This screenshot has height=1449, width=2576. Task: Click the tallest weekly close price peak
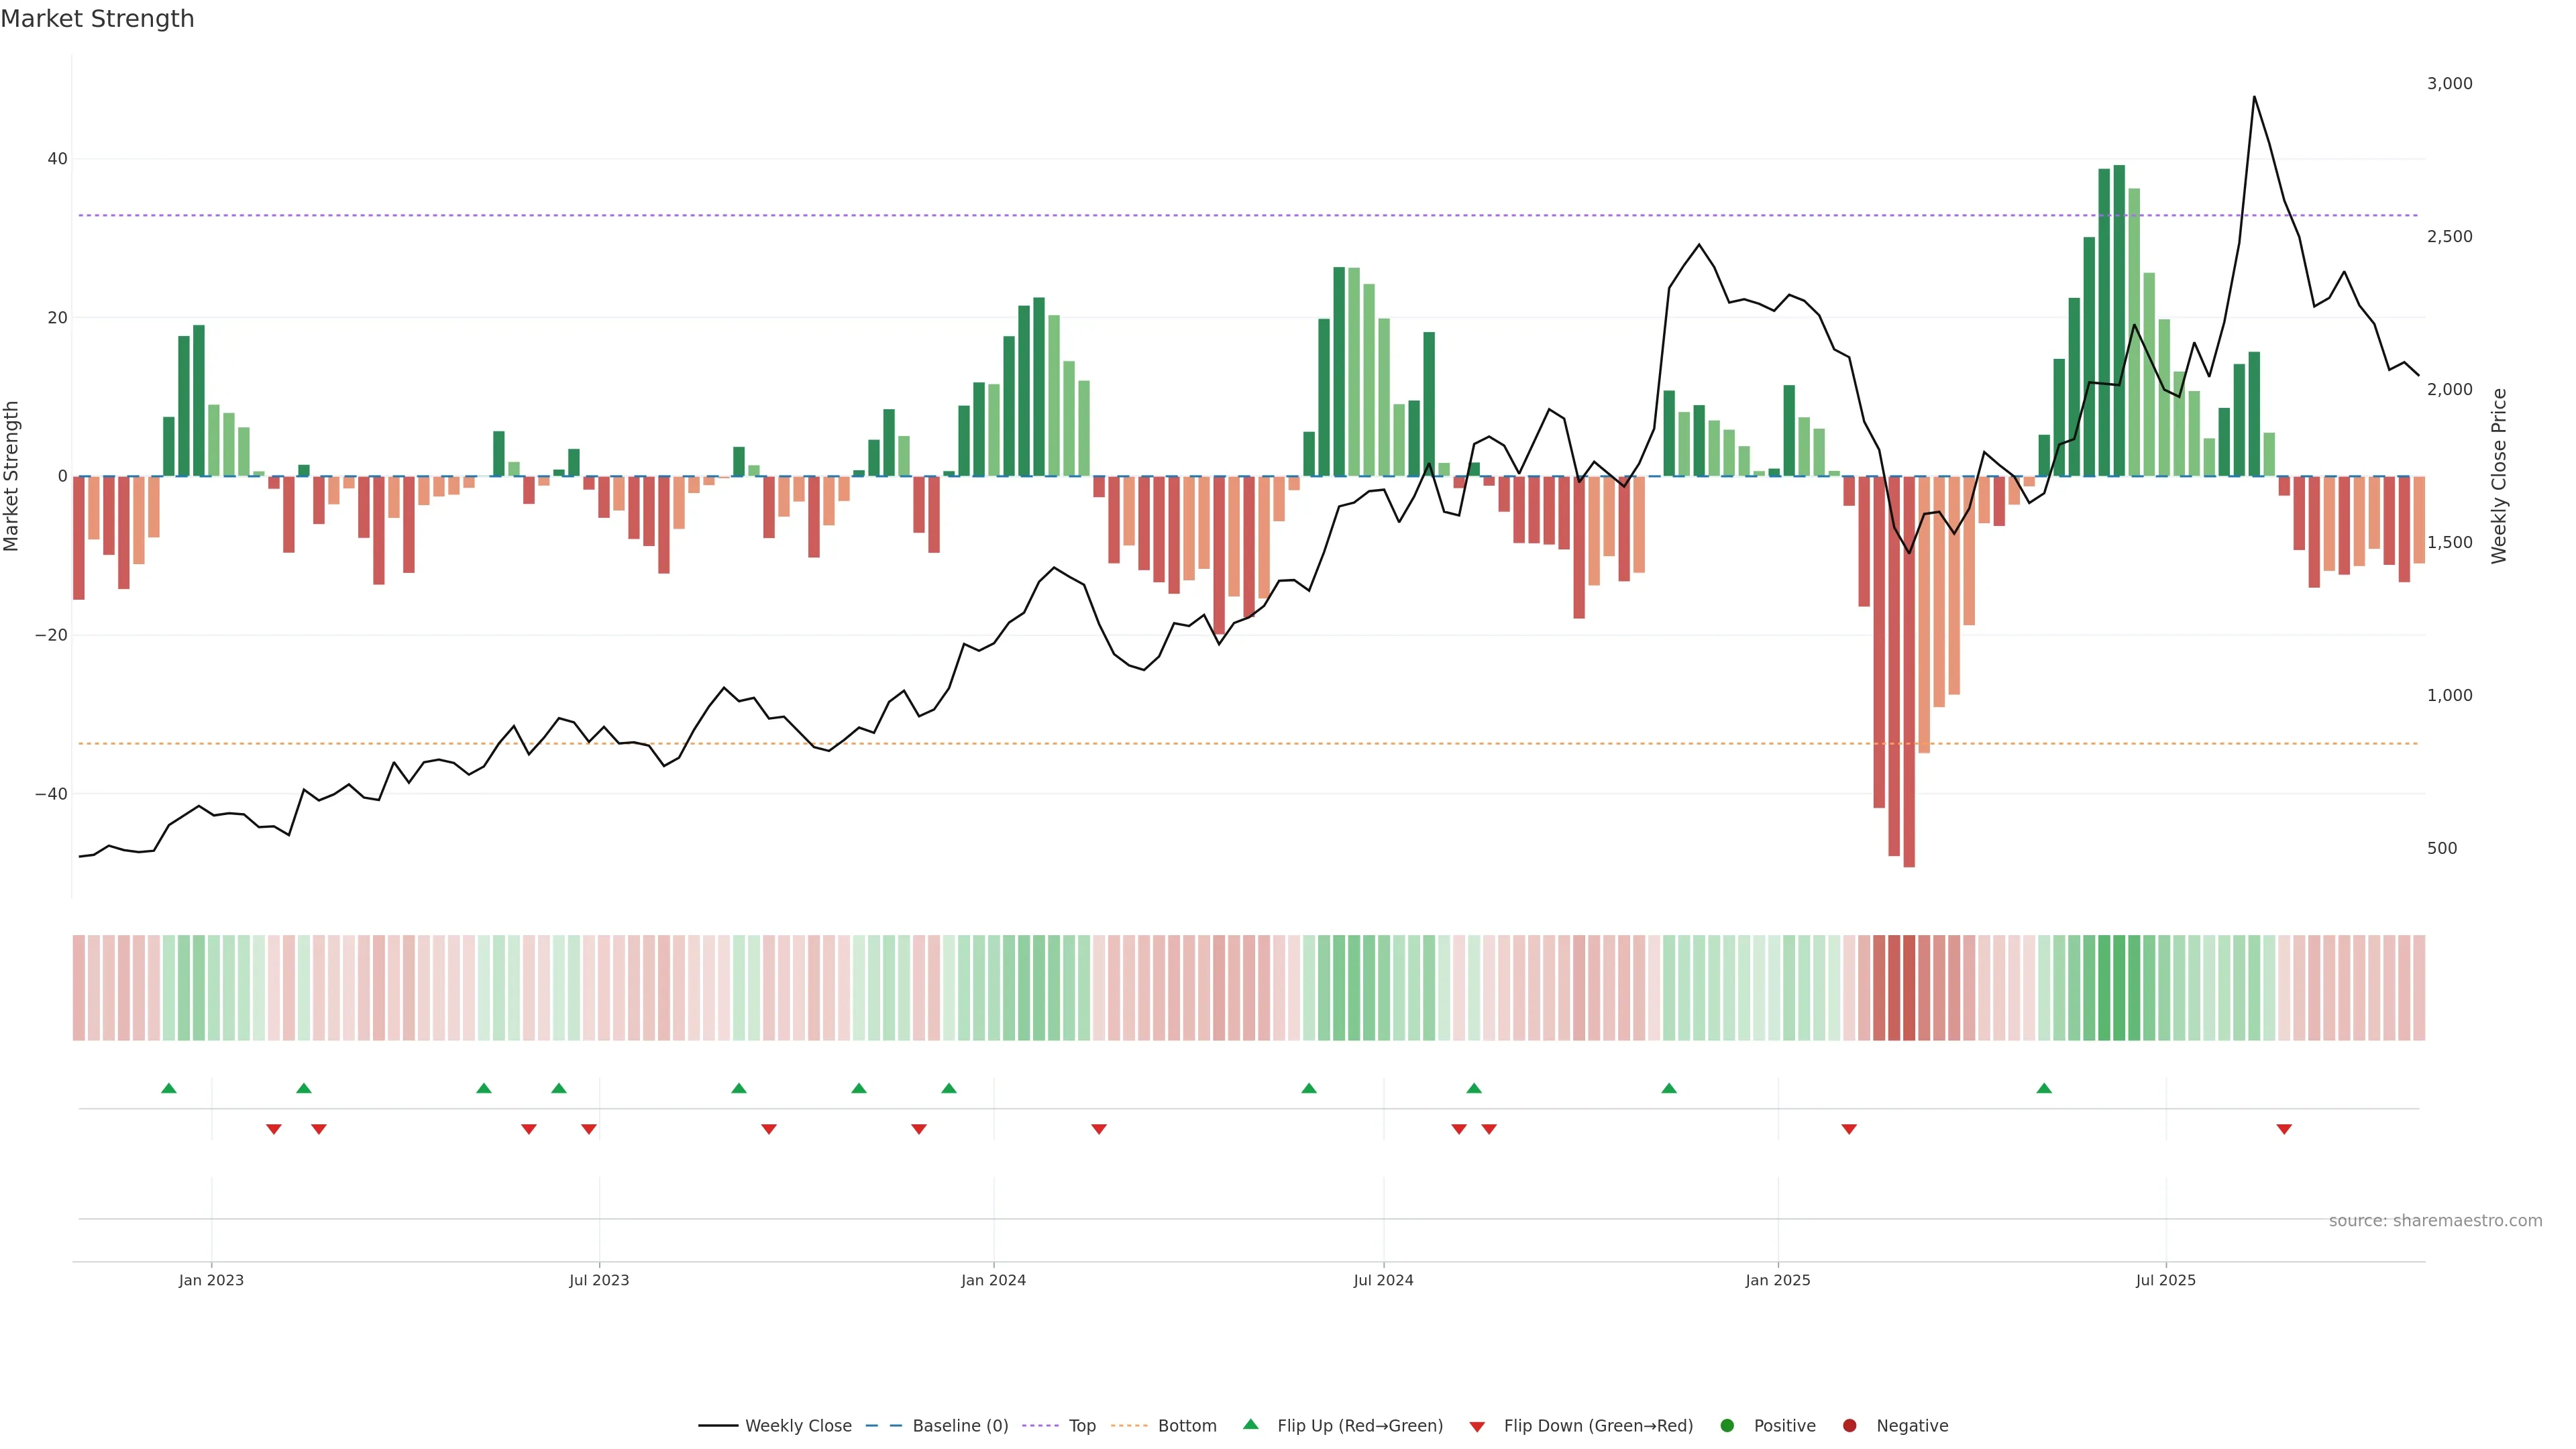tap(2254, 97)
